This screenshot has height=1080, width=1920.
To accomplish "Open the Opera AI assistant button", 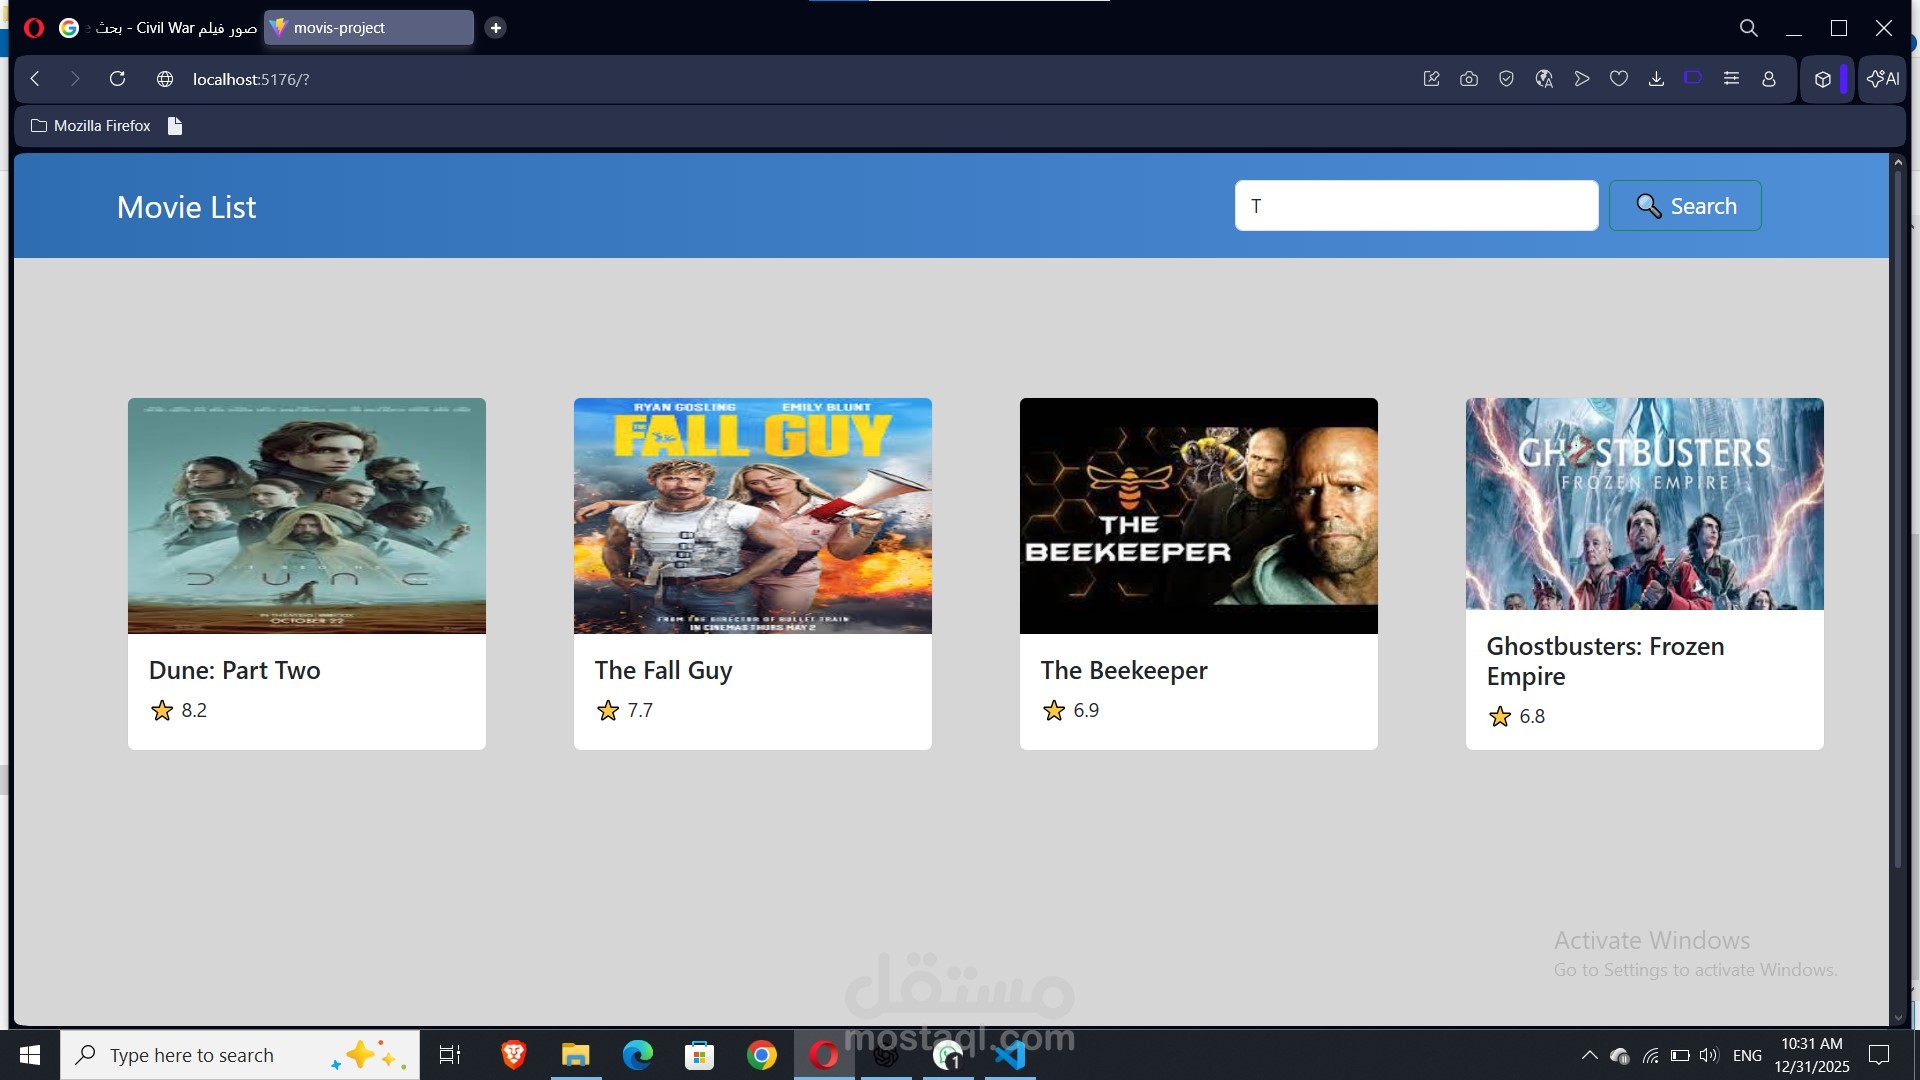I will tap(1883, 79).
